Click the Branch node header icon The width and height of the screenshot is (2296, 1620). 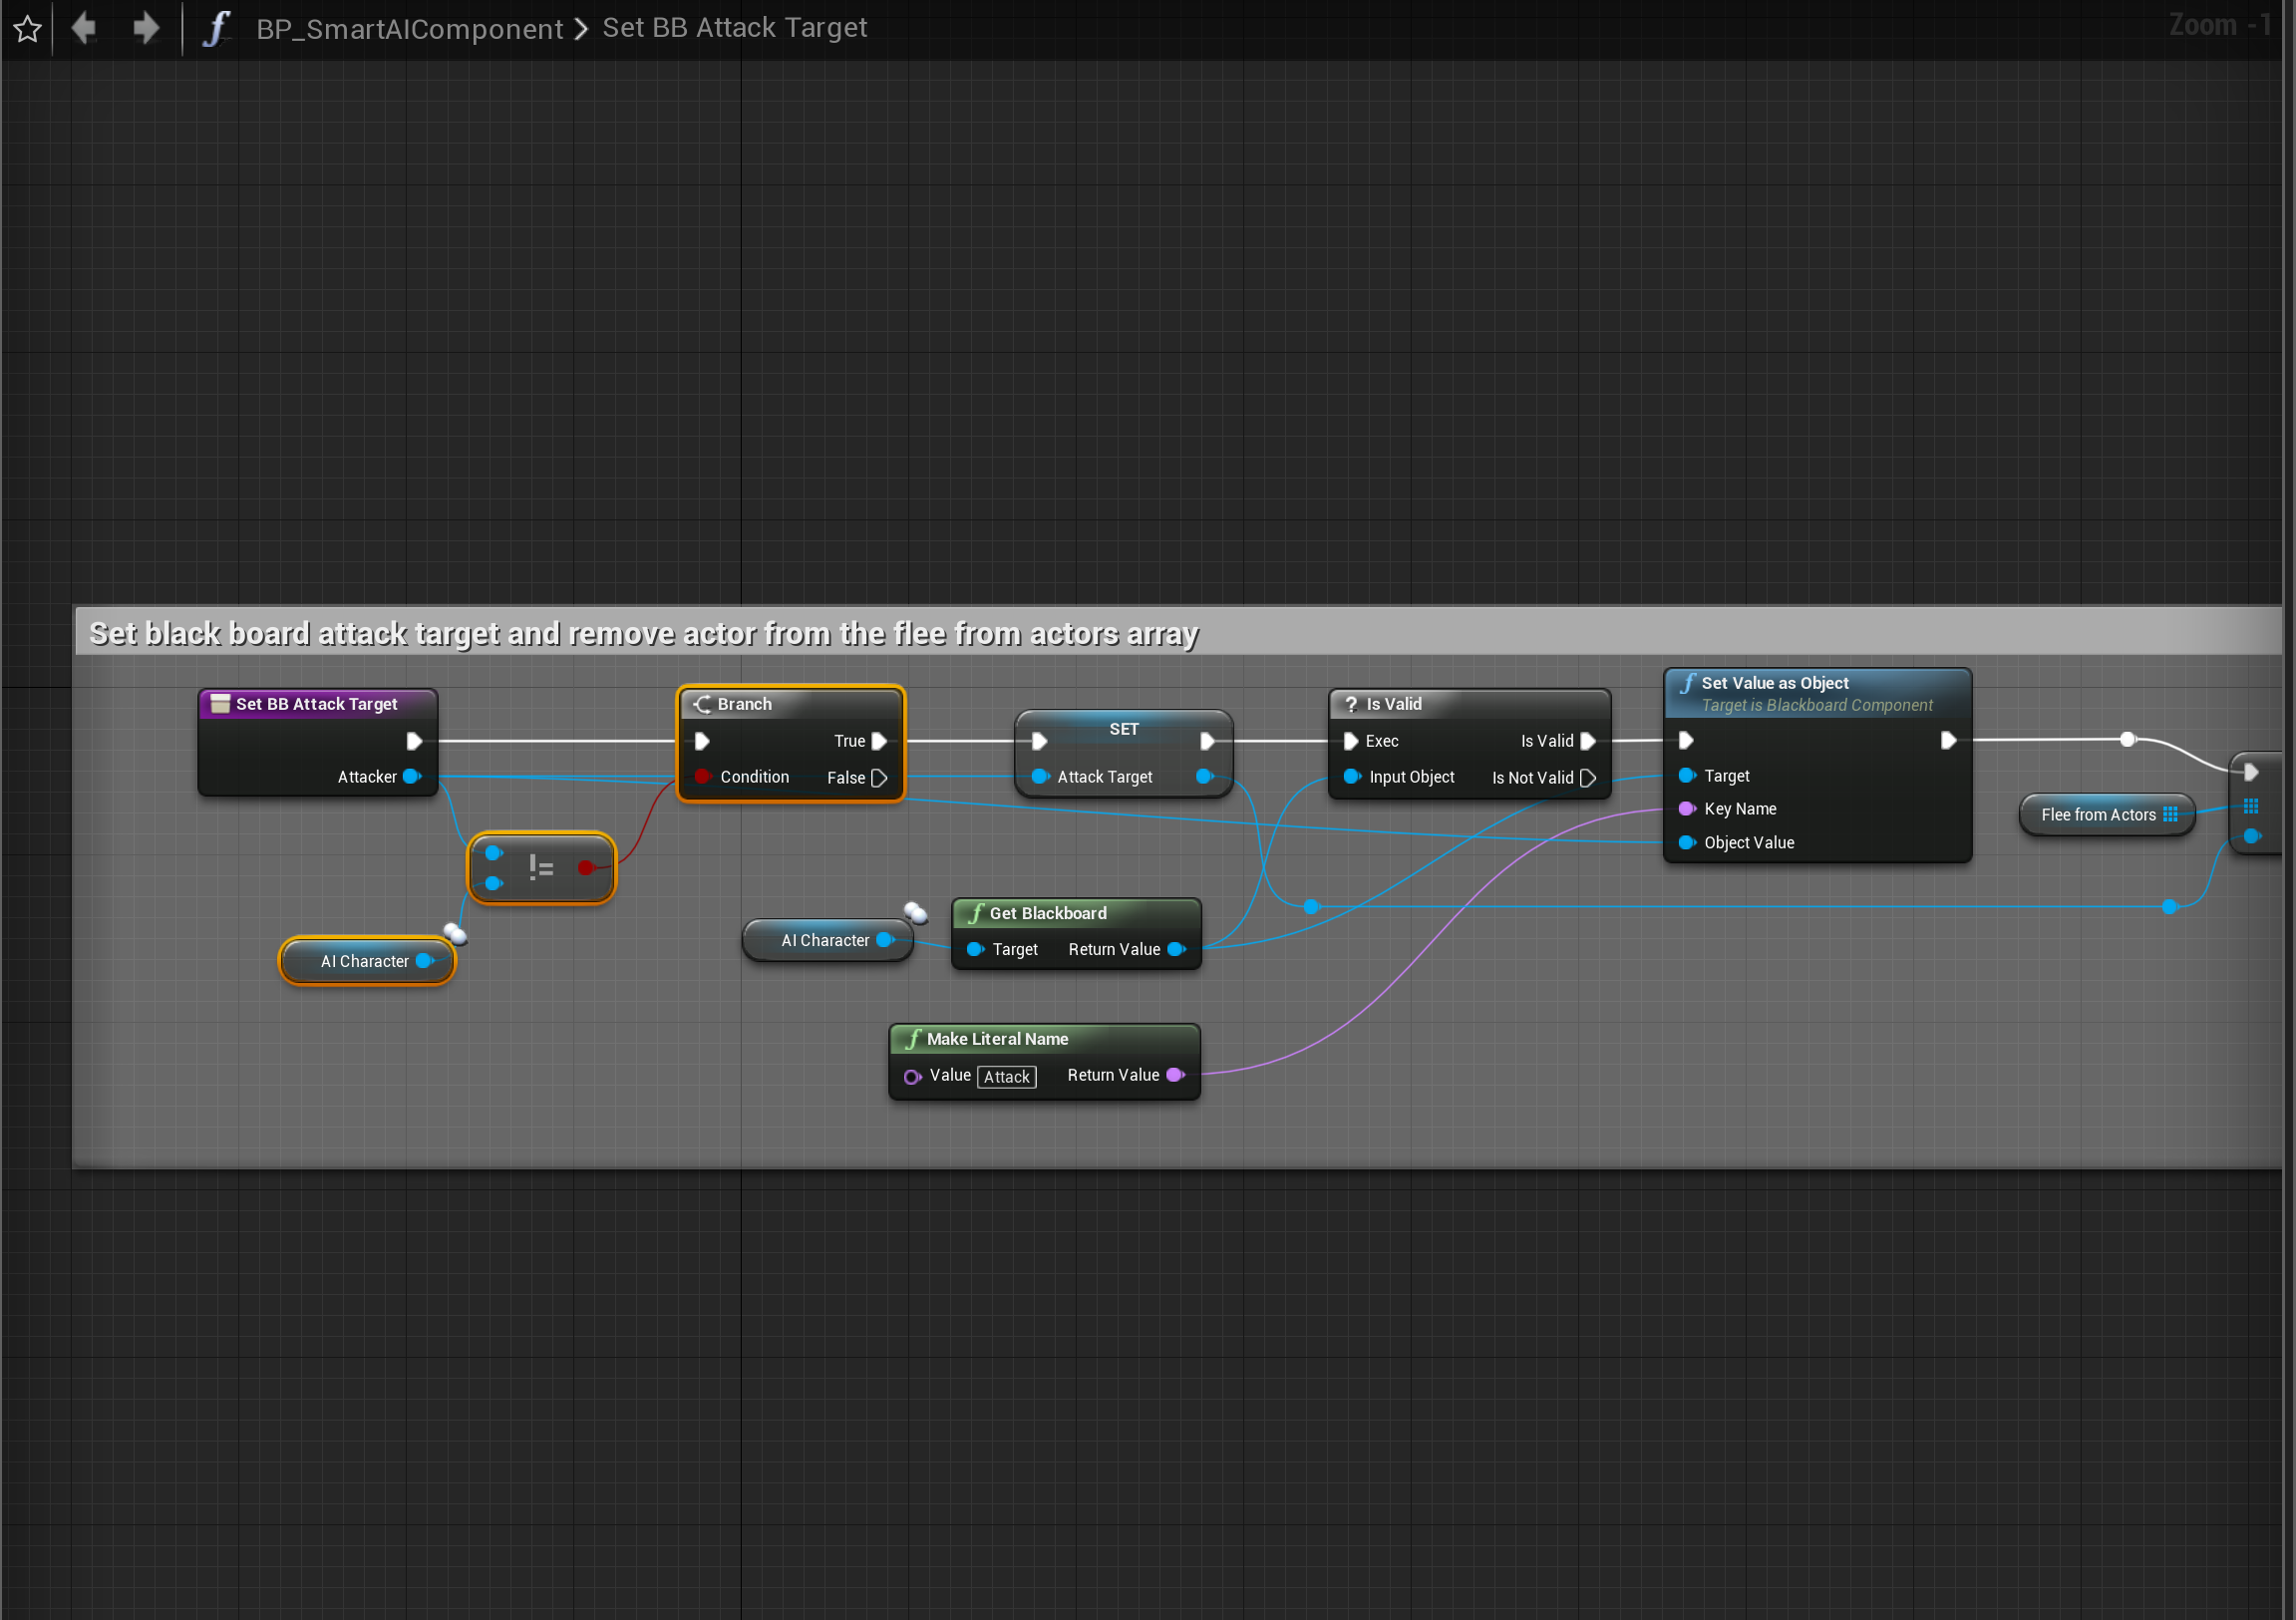pyautogui.click(x=702, y=704)
